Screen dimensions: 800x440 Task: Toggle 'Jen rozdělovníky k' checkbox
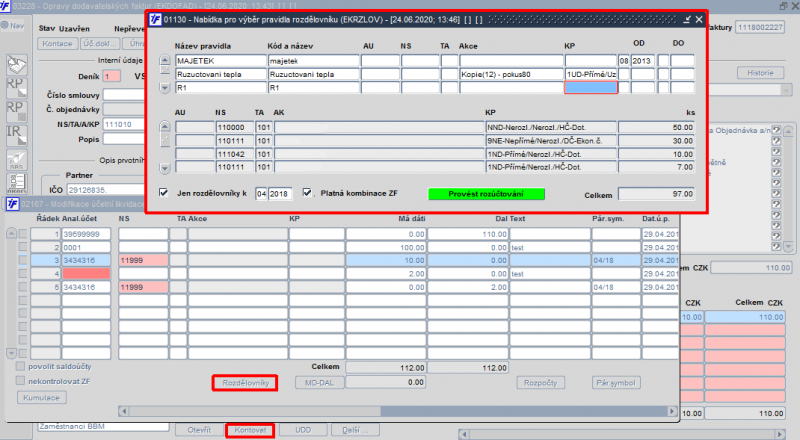coord(165,192)
